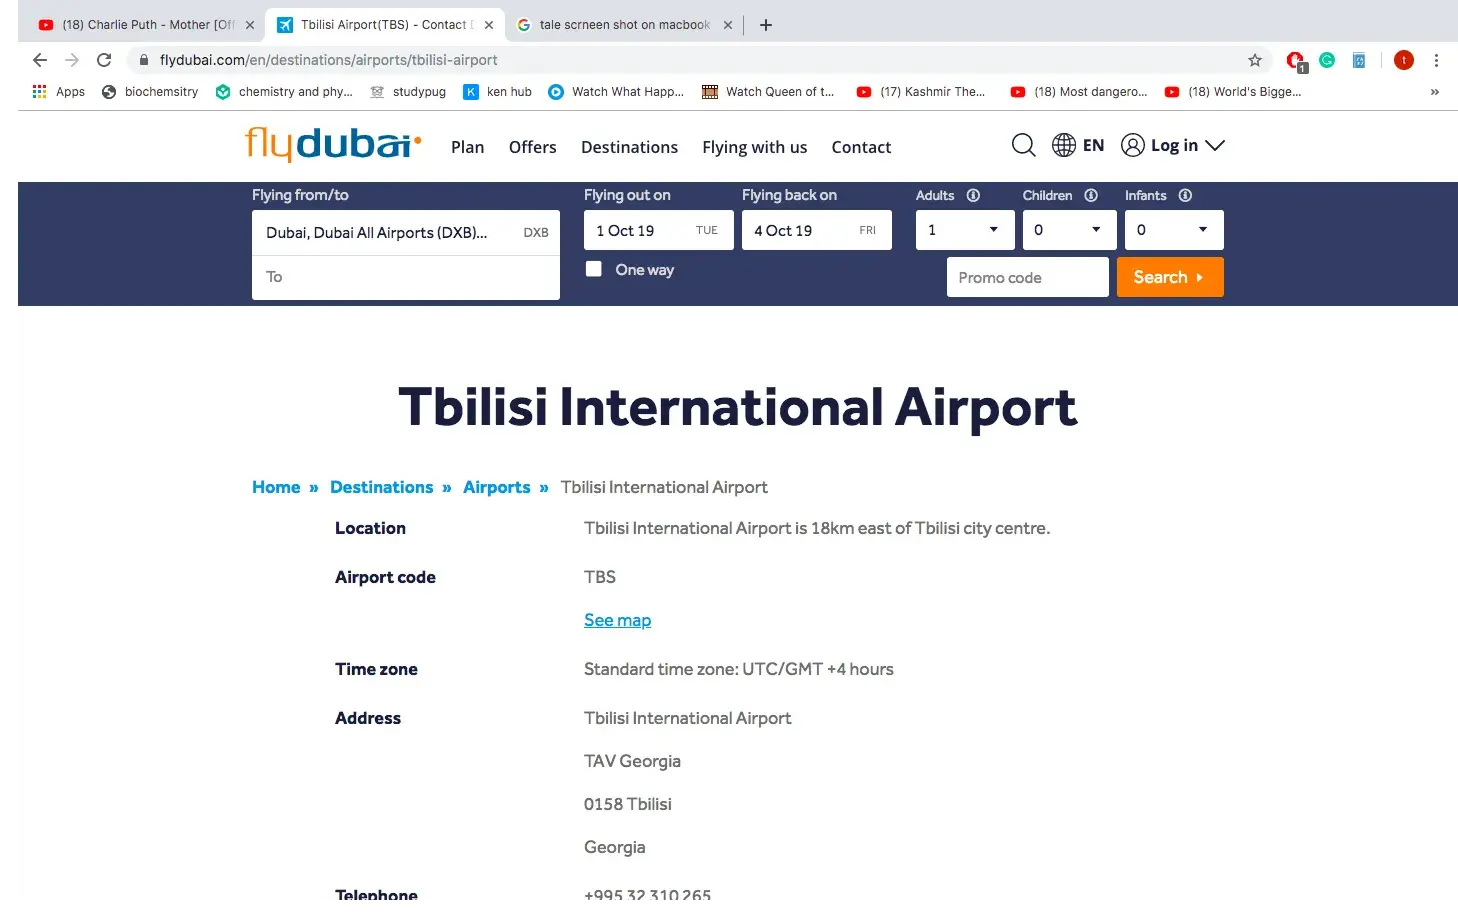Close the Charlie Puth - Mother tab
Image resolution: width=1458 pixels, height=922 pixels.
click(x=250, y=25)
